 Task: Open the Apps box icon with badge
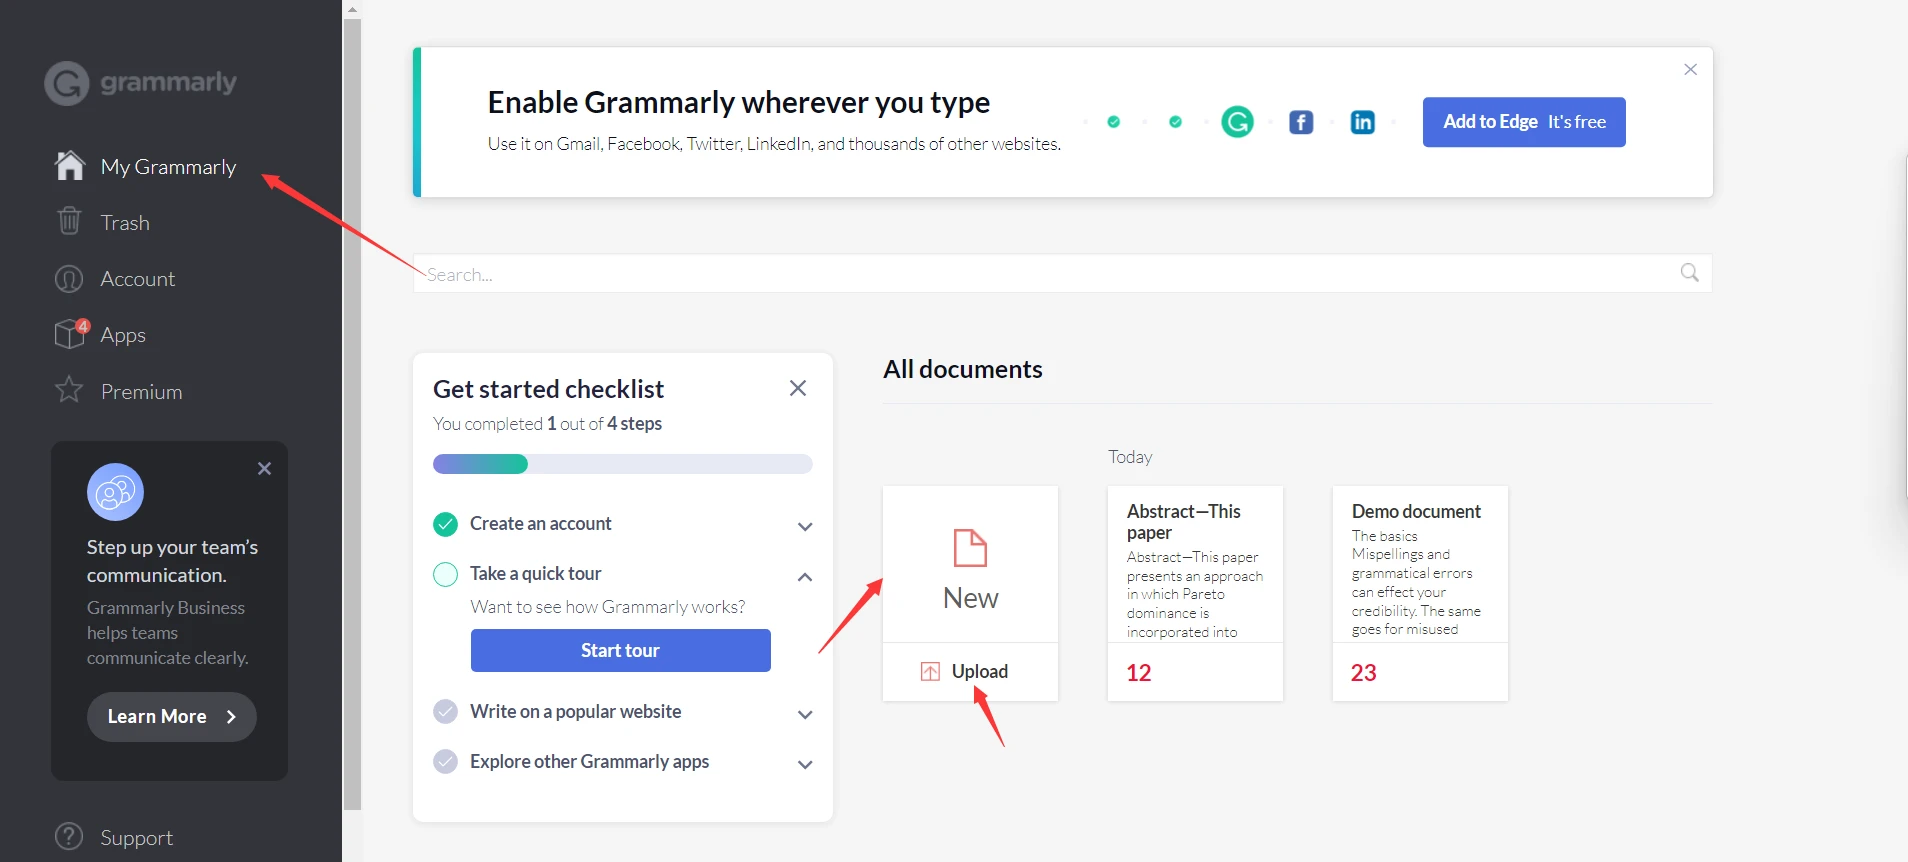click(71, 334)
